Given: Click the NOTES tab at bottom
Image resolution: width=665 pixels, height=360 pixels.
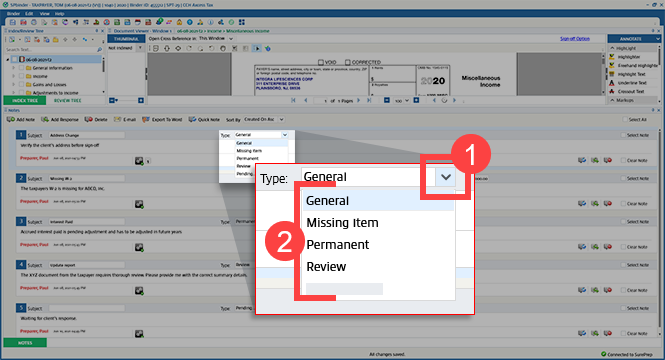Looking at the screenshot, I should pyautogui.click(x=25, y=343).
